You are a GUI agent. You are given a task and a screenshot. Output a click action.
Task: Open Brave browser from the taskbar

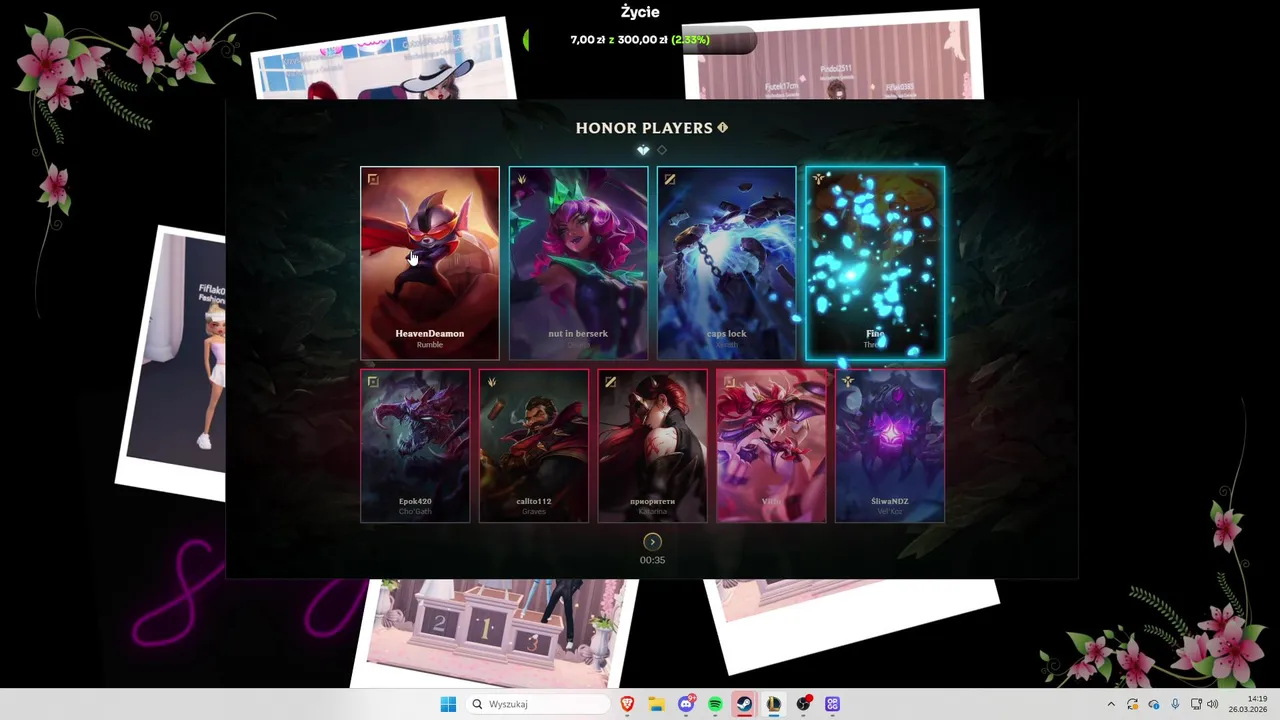coord(627,704)
